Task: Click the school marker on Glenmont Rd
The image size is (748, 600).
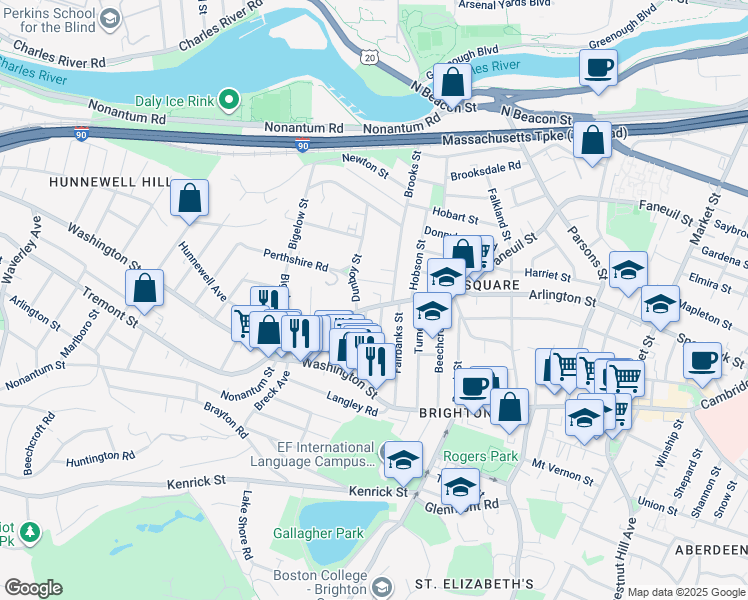Action: 460,489
